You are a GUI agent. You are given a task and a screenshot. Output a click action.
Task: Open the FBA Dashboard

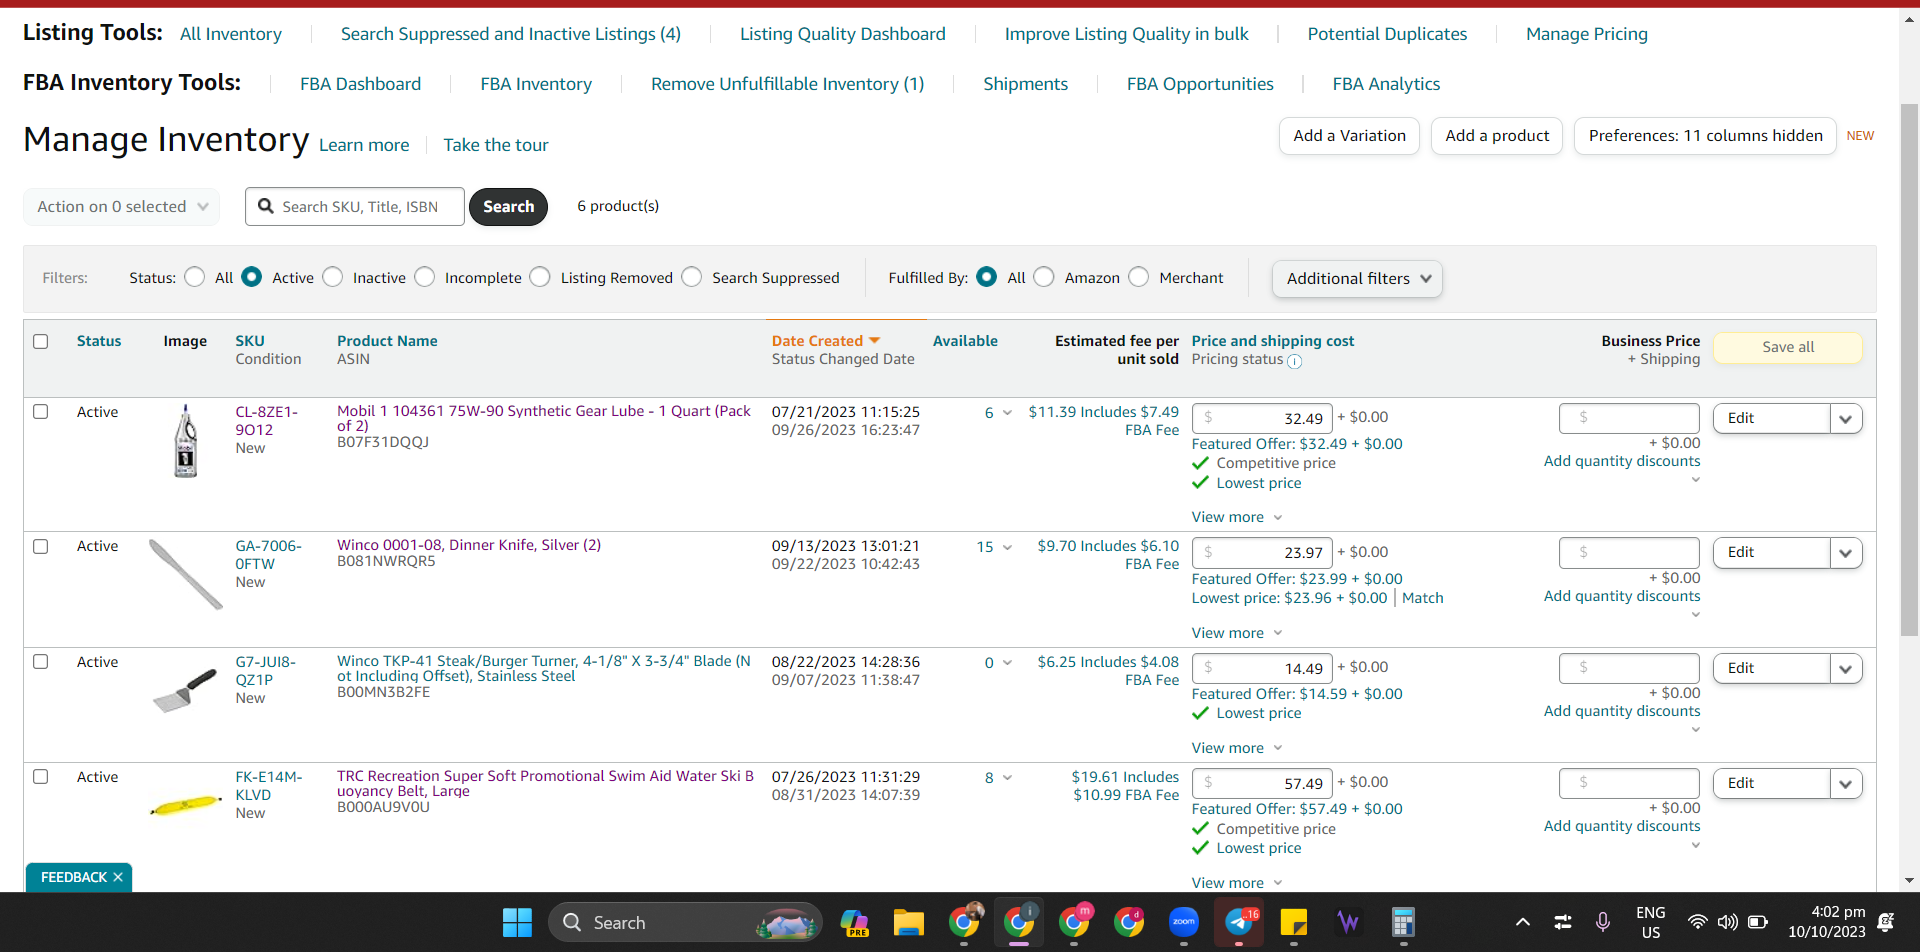point(361,84)
